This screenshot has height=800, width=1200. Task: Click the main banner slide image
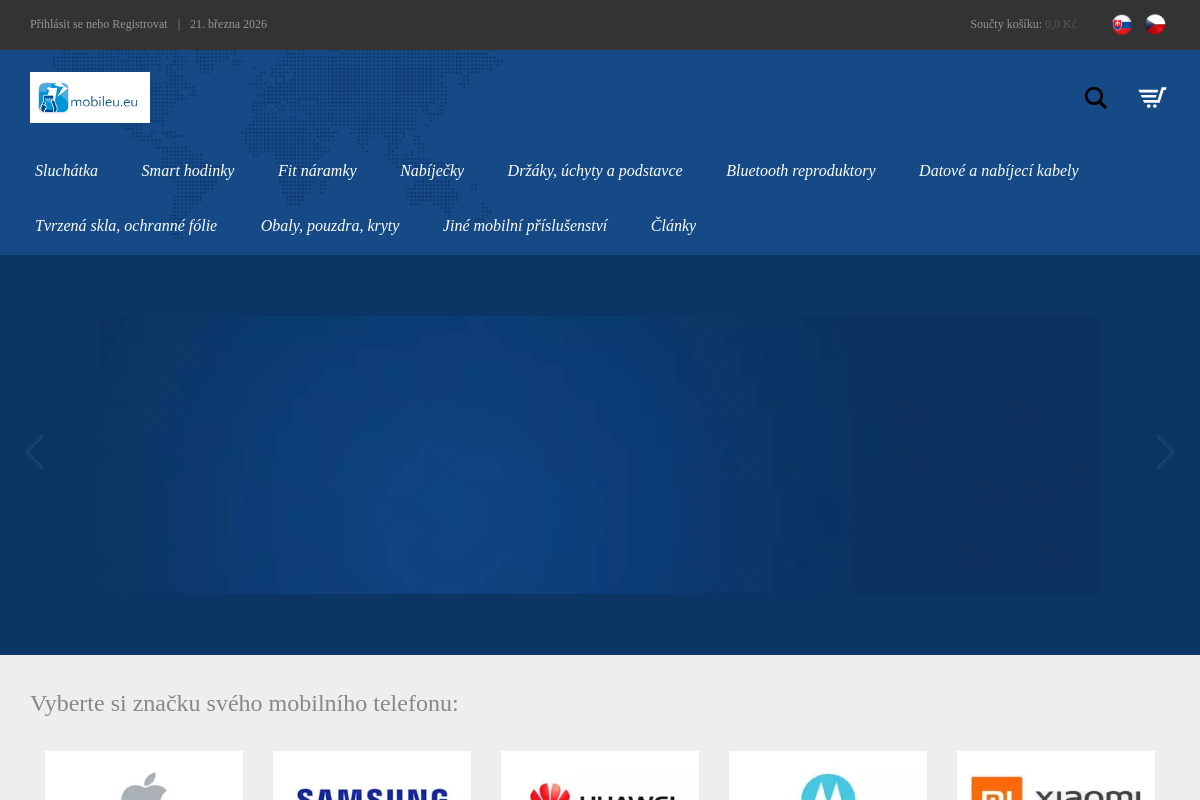tap(600, 455)
